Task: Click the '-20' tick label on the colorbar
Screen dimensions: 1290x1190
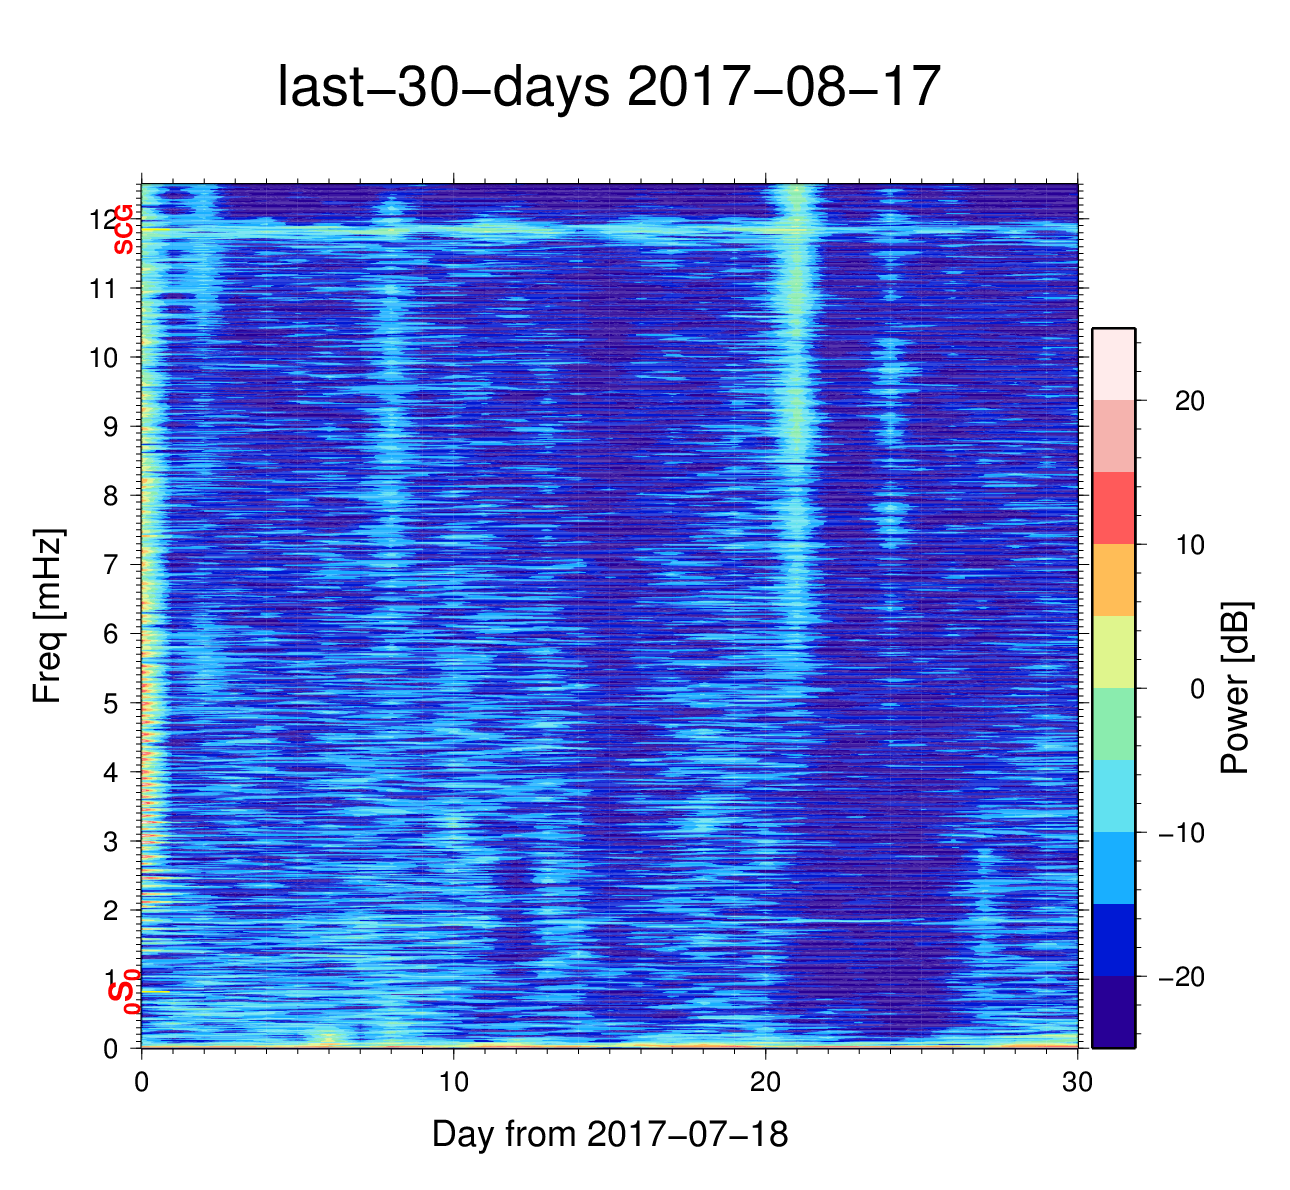Action: pyautogui.click(x=1181, y=977)
